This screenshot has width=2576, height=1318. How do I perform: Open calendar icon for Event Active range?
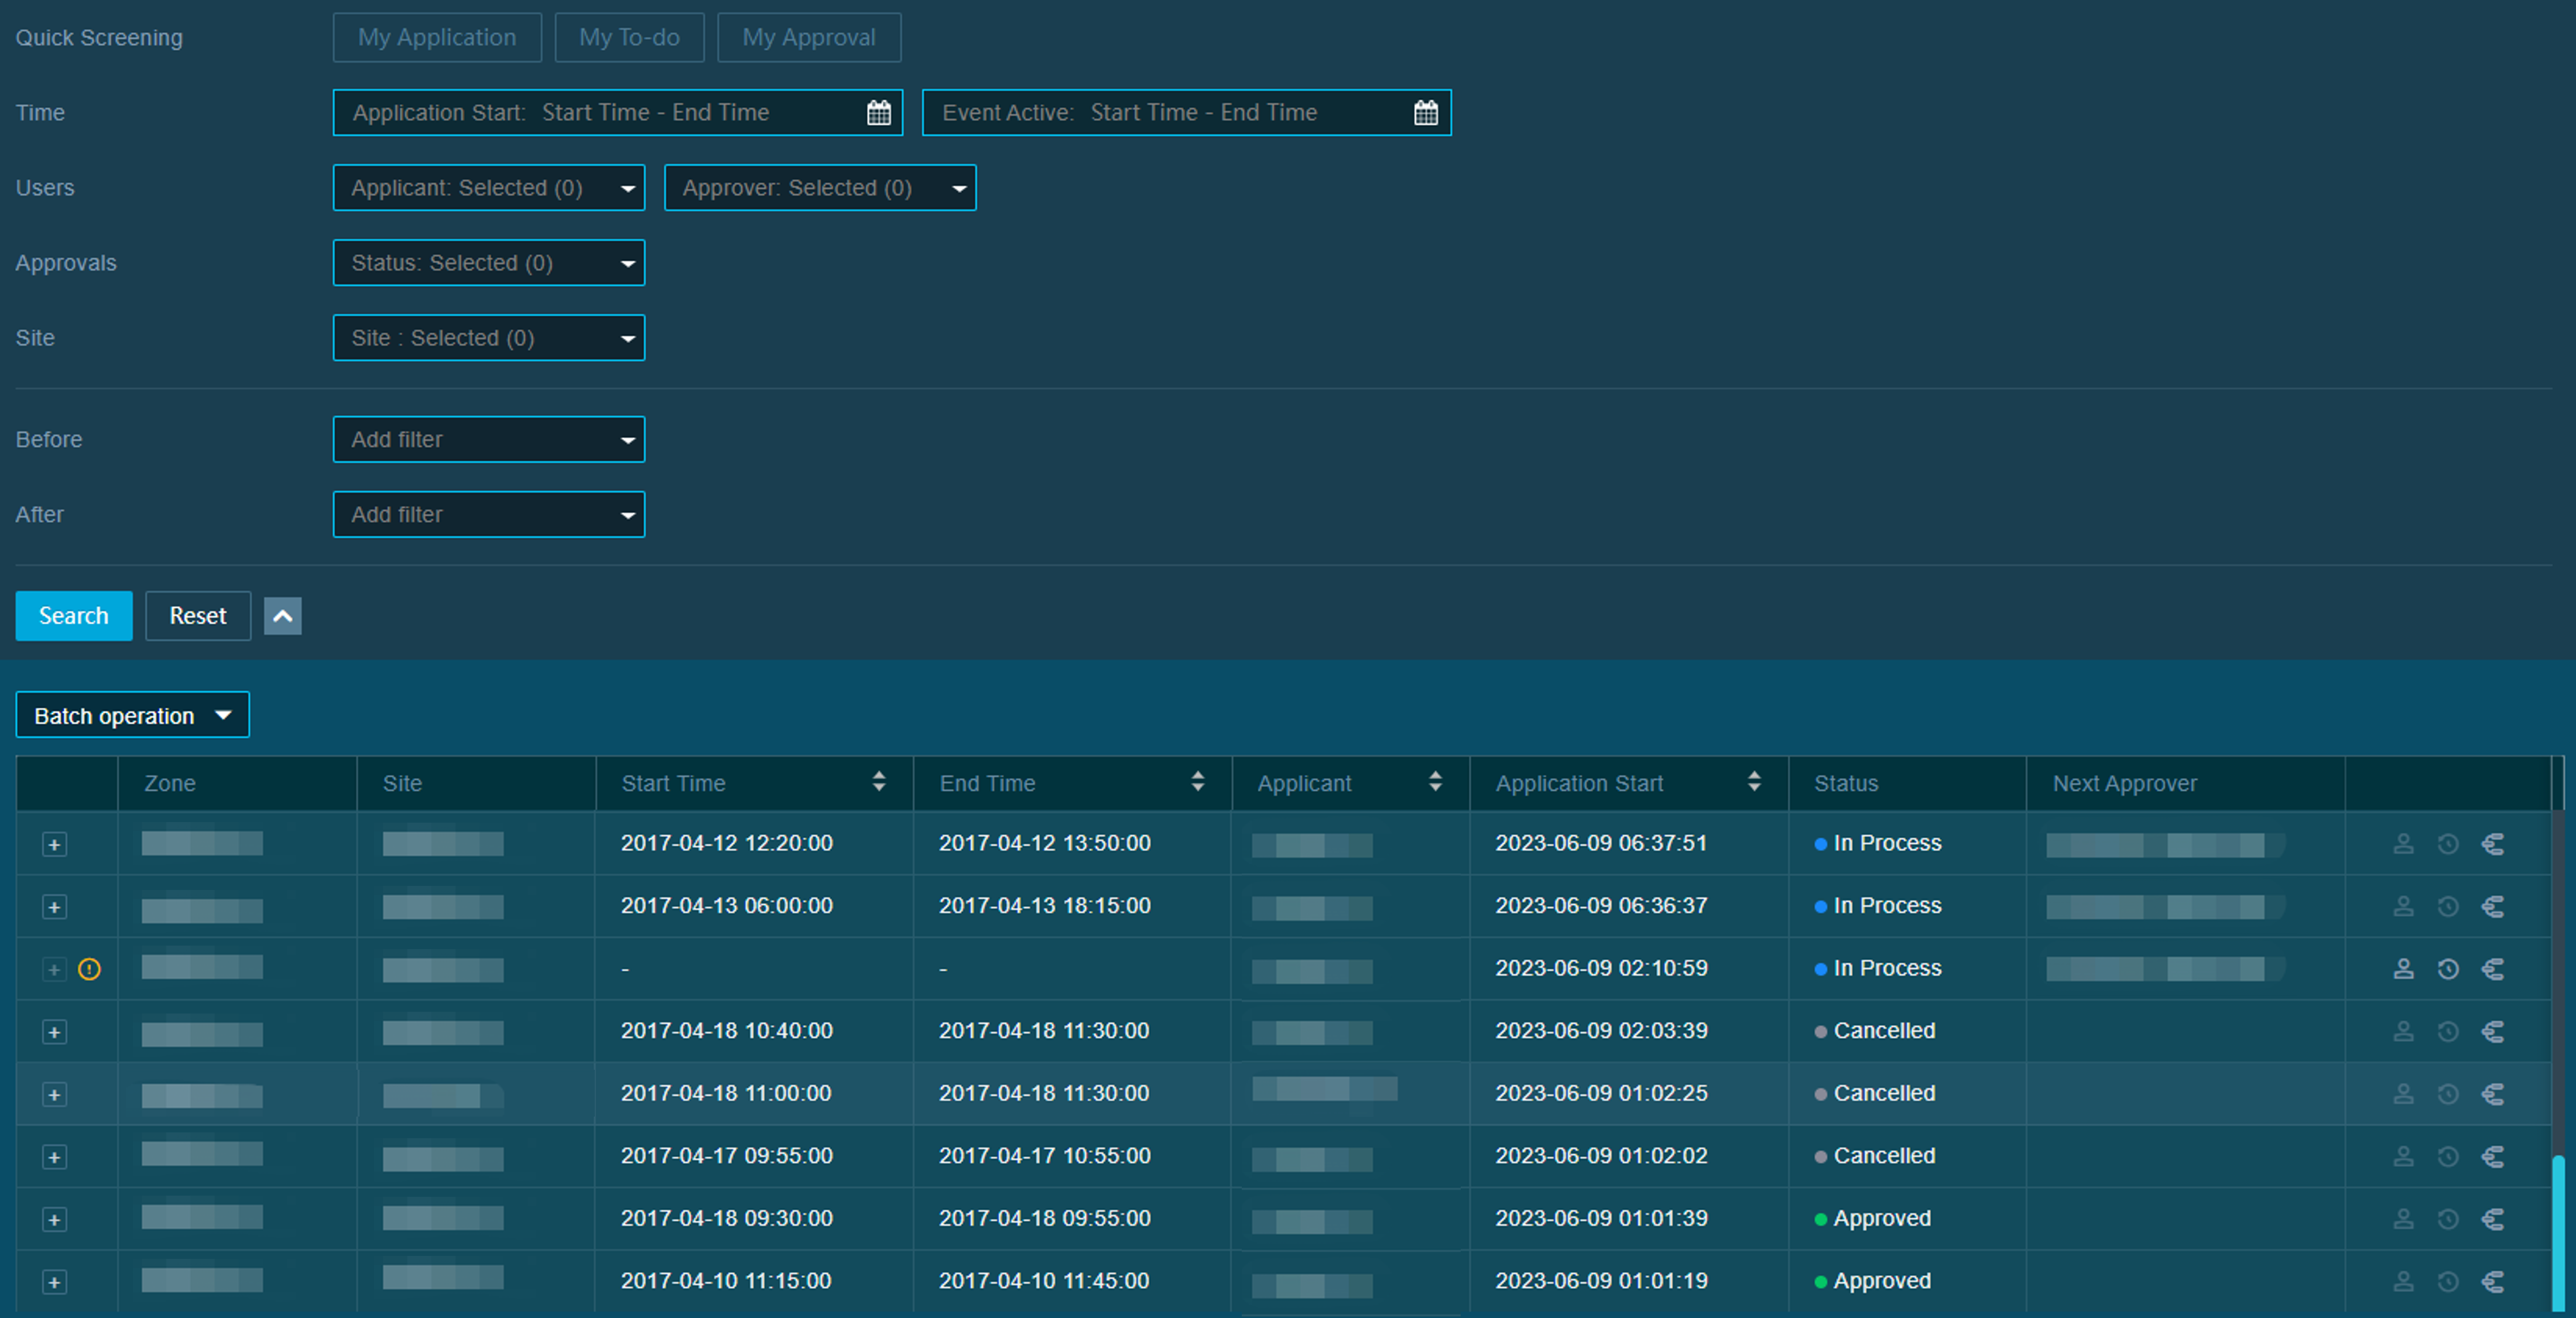(1426, 113)
